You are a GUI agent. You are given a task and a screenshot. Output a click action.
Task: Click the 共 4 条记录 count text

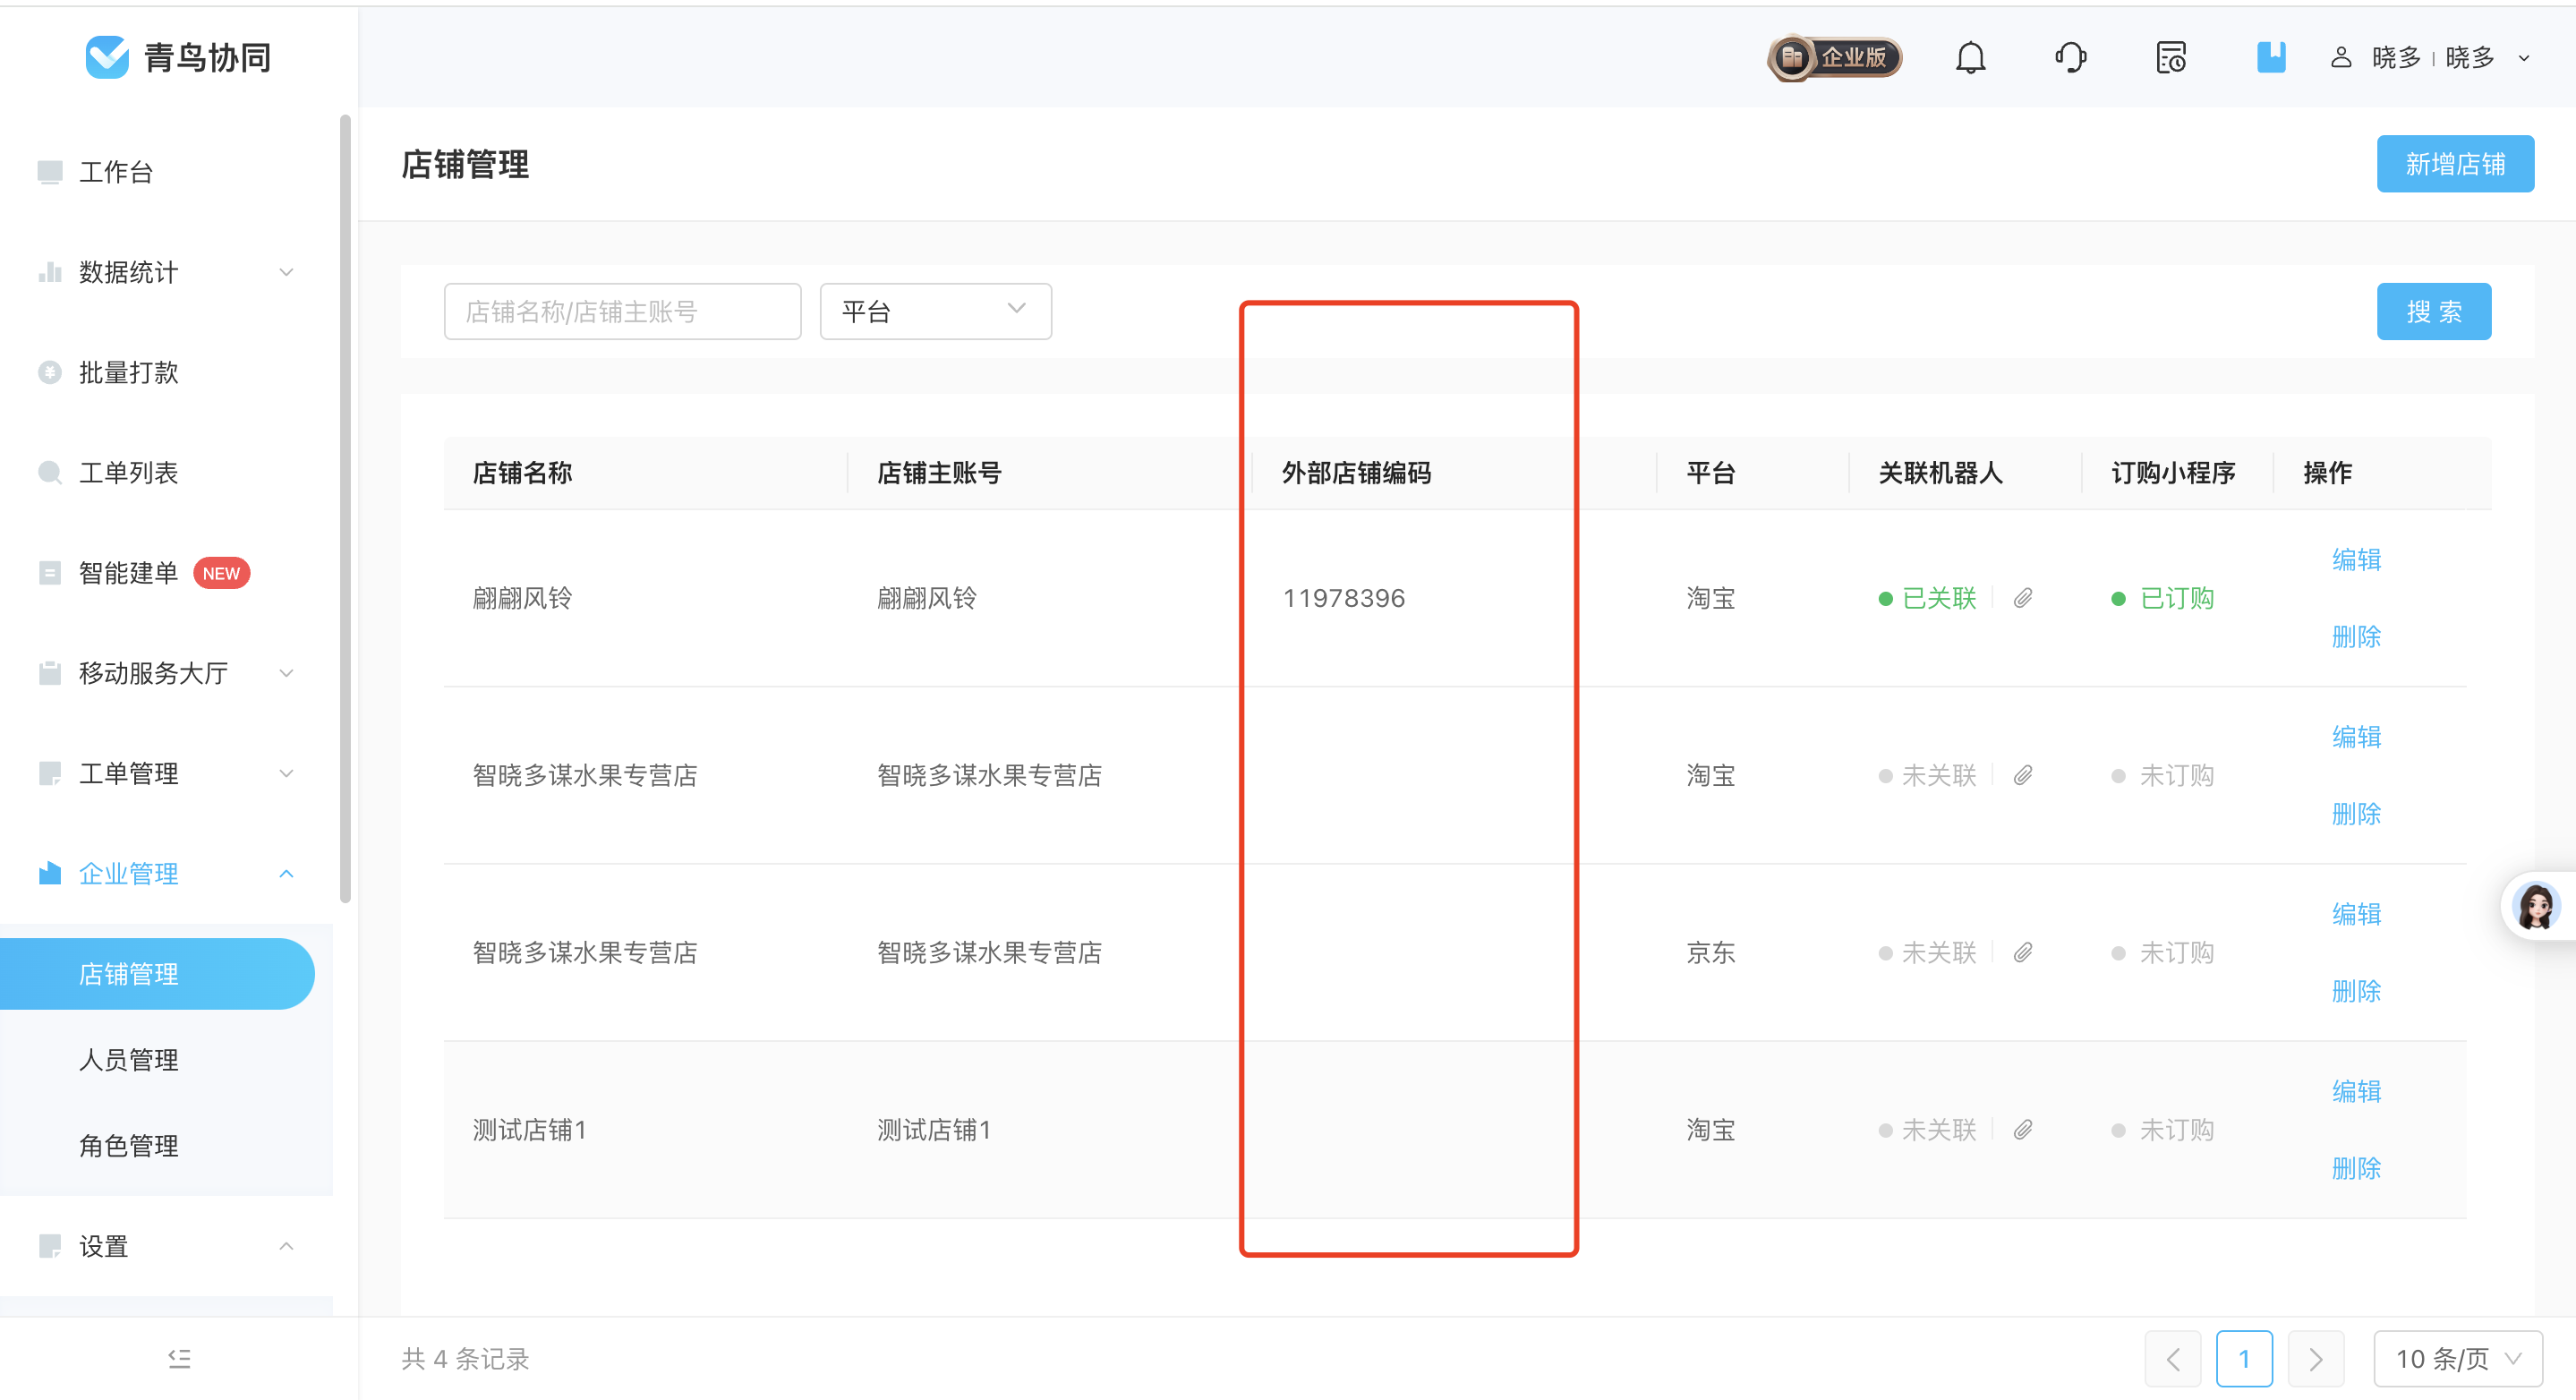pos(465,1359)
